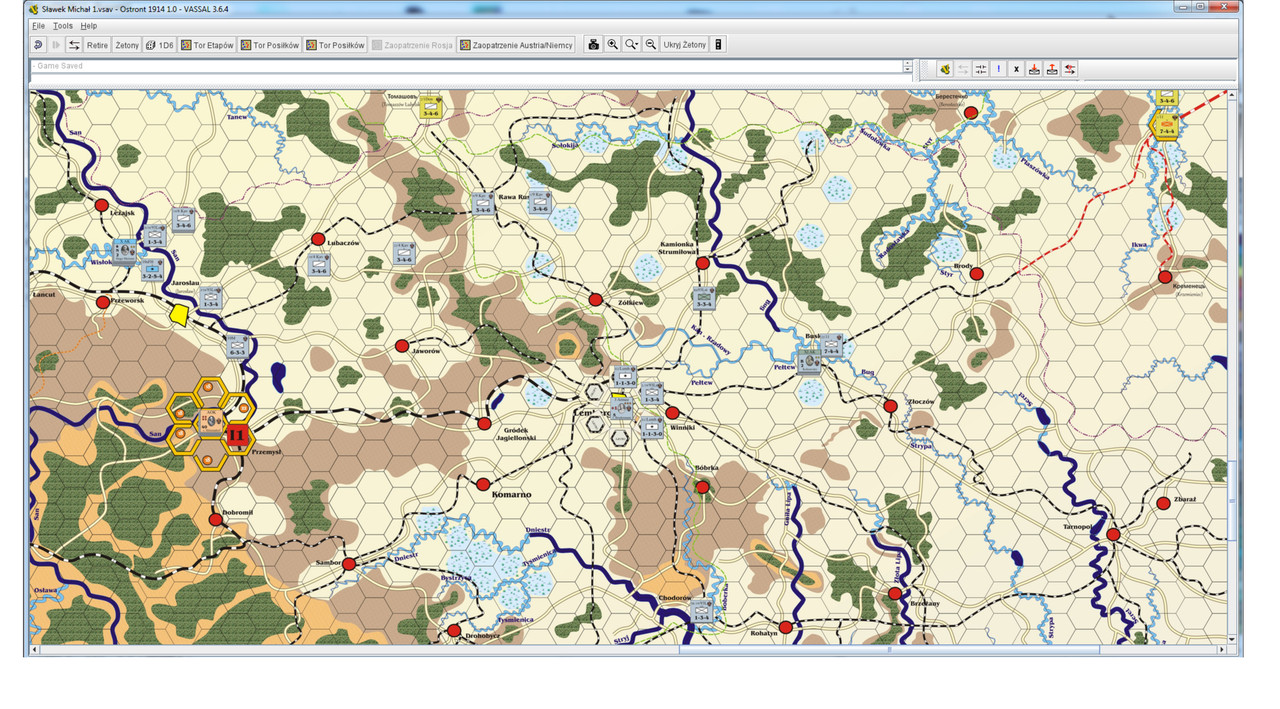1280x709 pixels.
Task: Click the synchronize arrows icon in server toolbar
Action: [x=980, y=69]
